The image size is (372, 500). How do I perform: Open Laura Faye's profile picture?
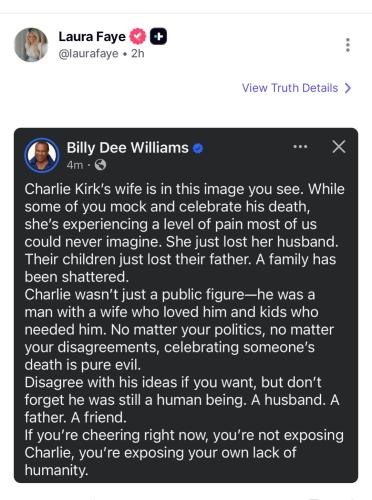click(31, 45)
